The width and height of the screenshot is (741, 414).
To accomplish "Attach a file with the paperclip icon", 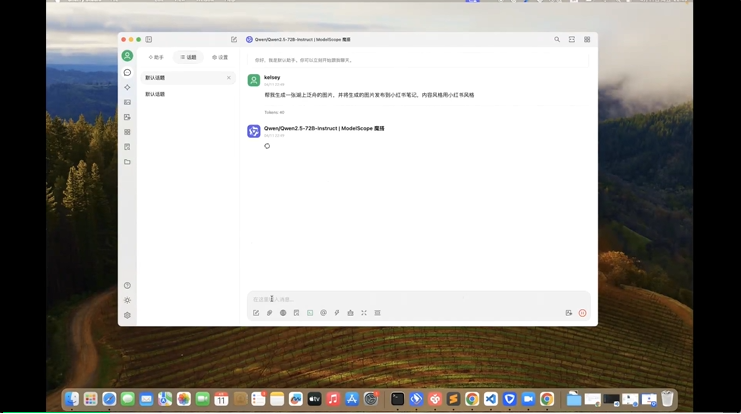I will pos(269,313).
